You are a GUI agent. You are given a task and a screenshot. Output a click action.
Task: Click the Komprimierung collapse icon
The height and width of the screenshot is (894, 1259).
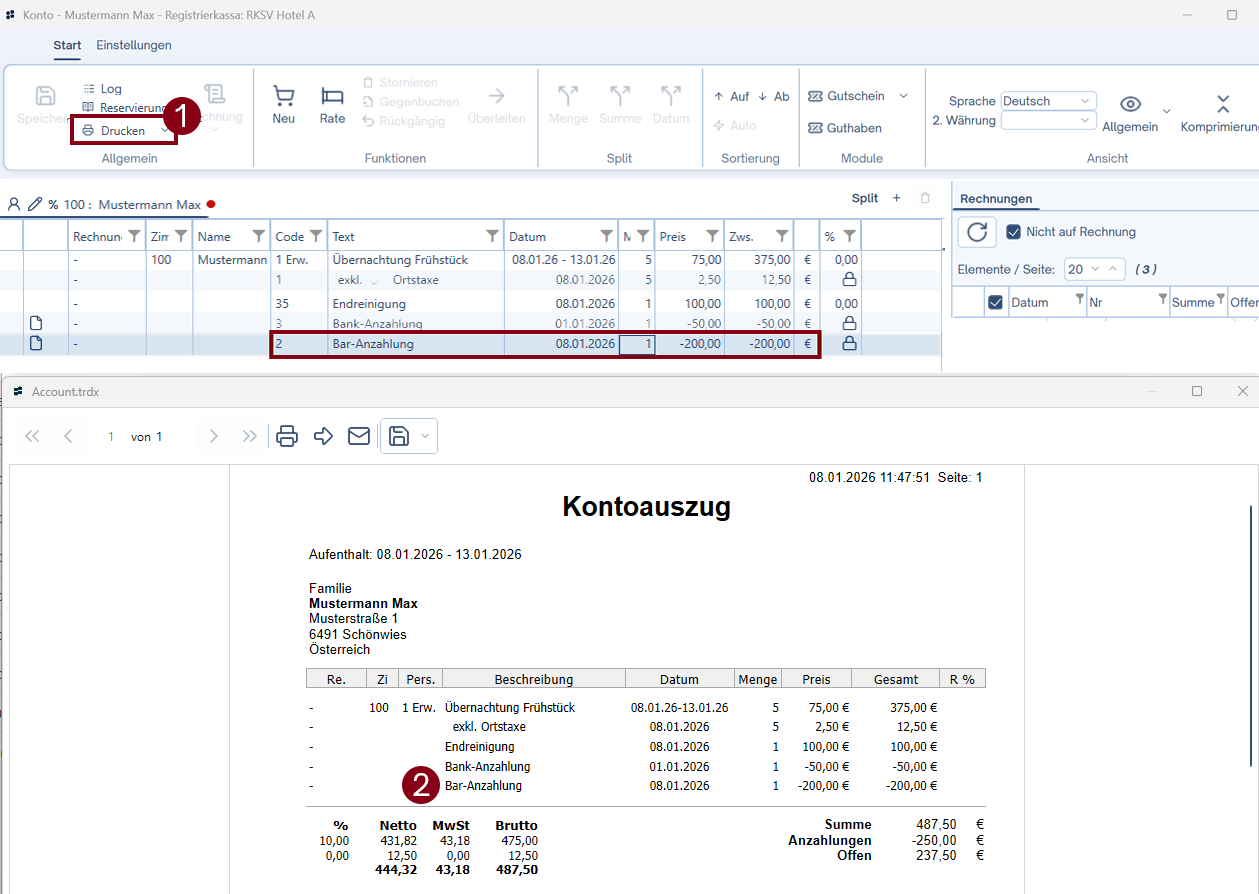coord(1222,104)
